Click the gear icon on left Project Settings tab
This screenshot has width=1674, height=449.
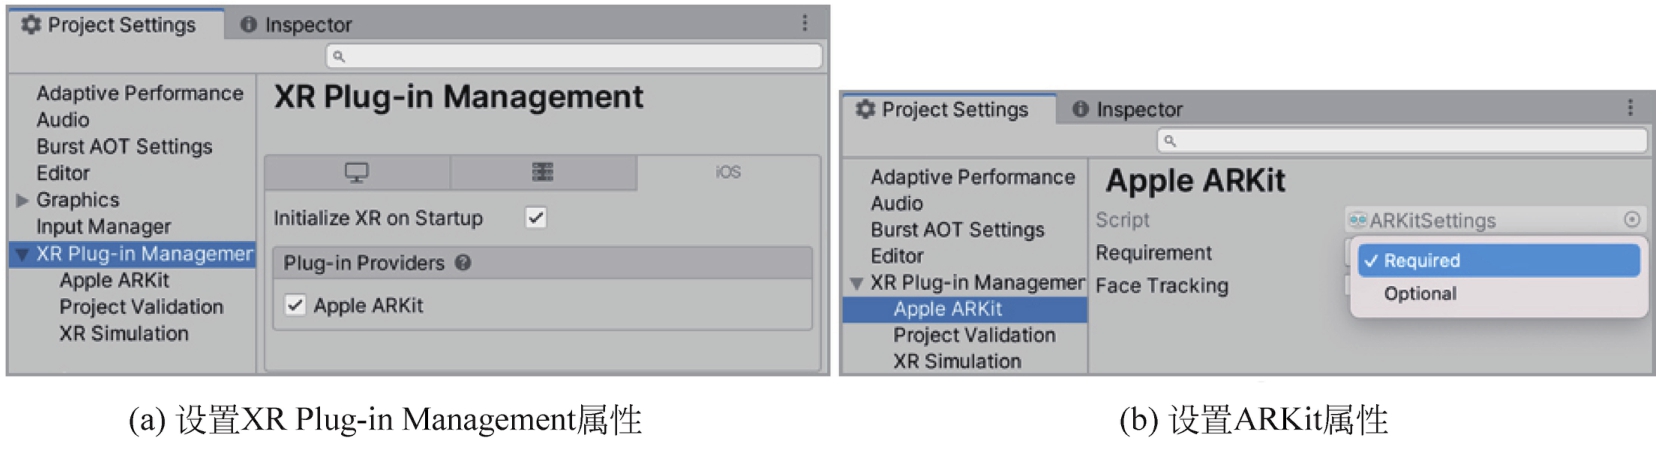[x=31, y=24]
